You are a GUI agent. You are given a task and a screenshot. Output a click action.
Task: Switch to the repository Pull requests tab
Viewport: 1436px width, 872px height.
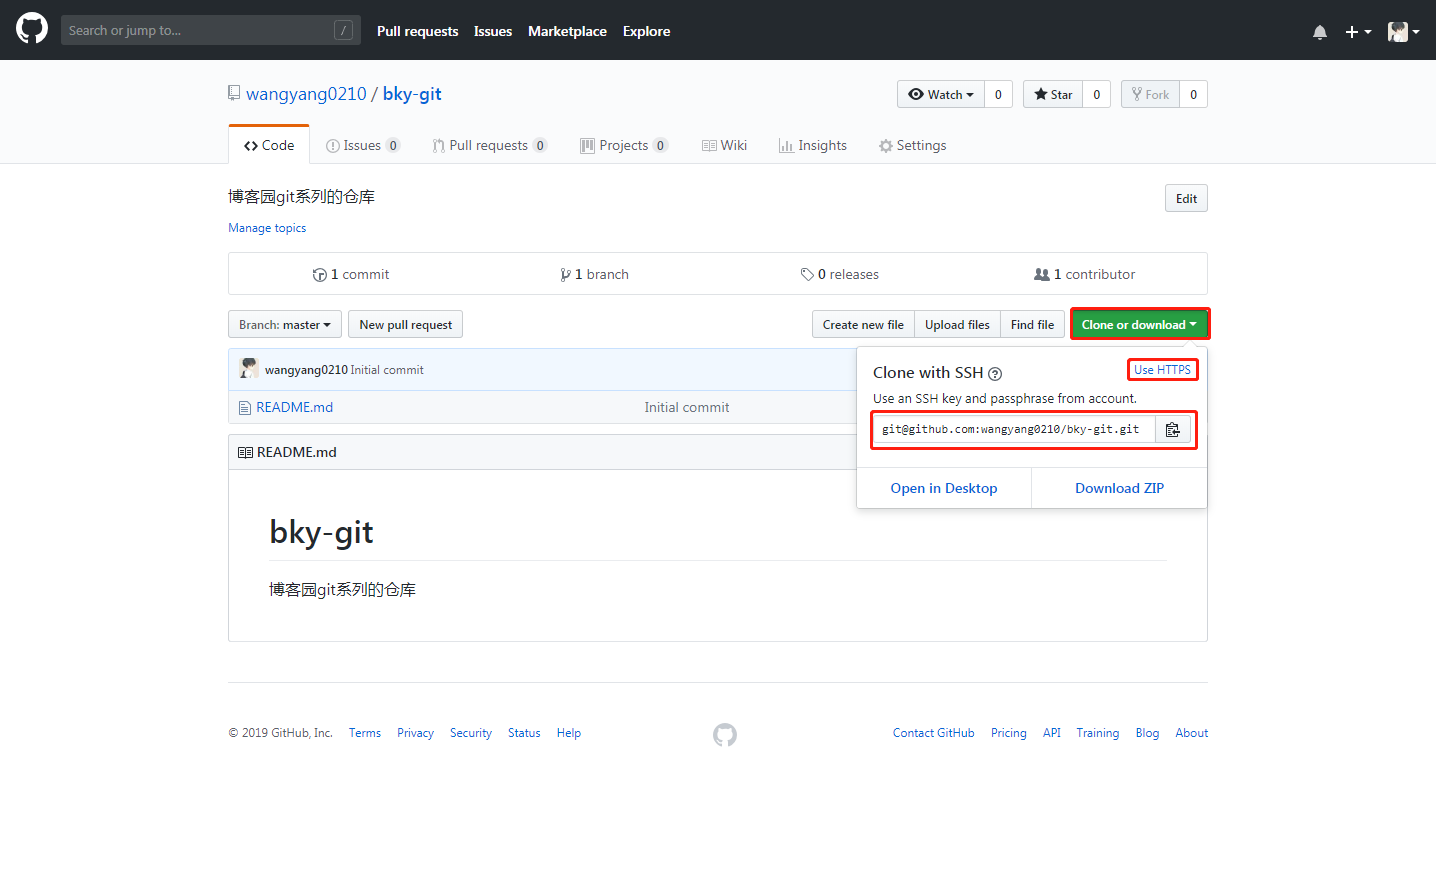(x=490, y=145)
